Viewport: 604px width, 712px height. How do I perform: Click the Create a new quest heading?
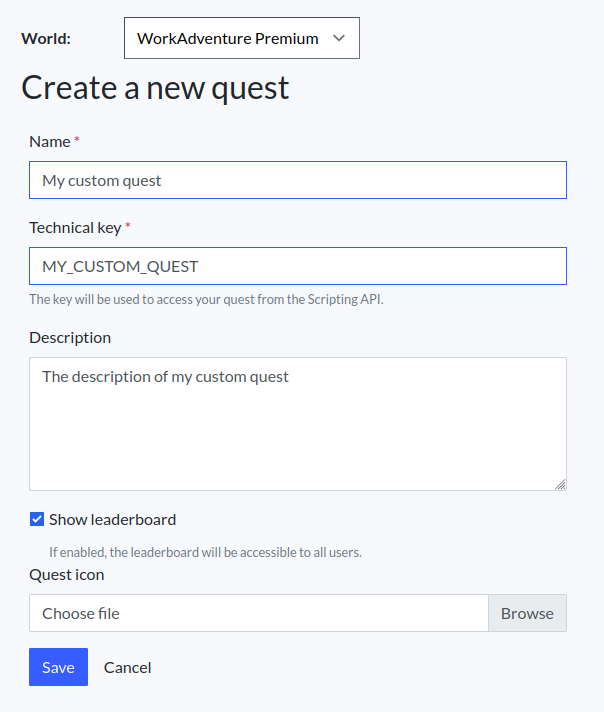click(155, 87)
